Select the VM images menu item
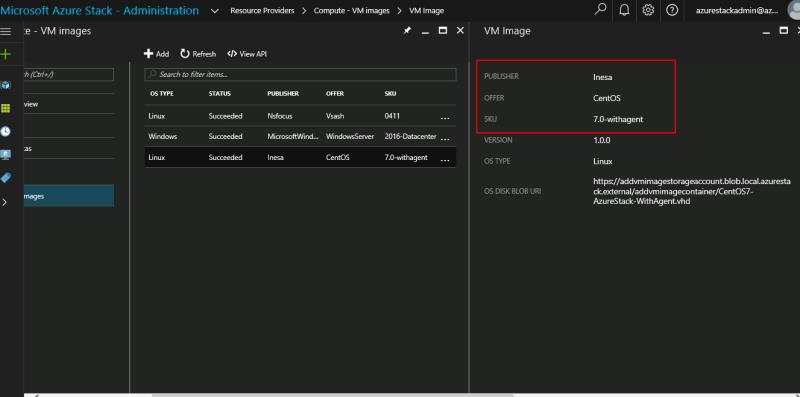800x397 pixels. click(x=68, y=196)
